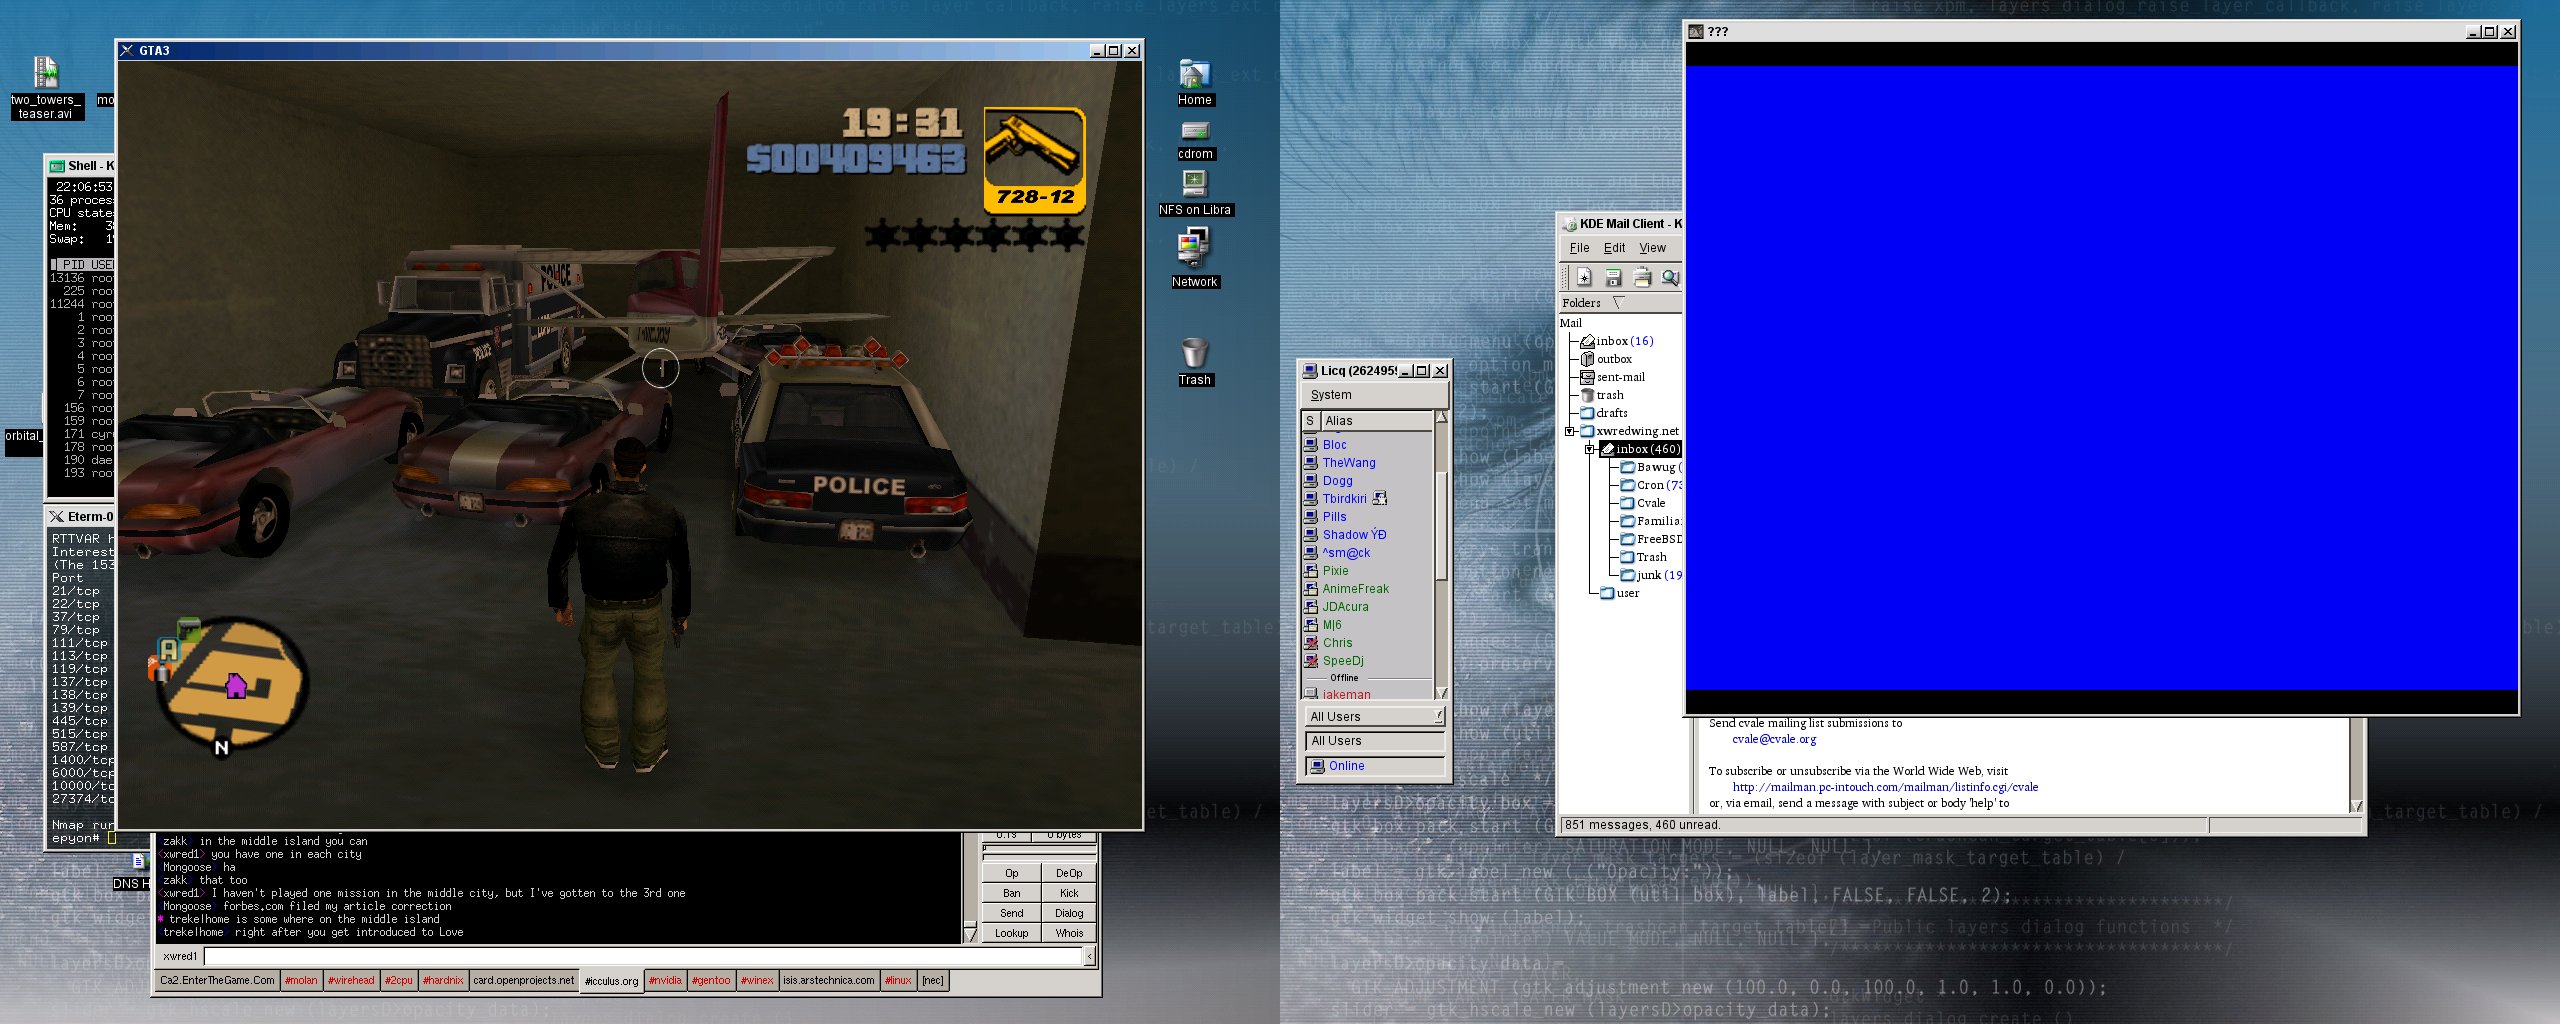Viewport: 2560px width, 1024px height.
Task: Open the System menu in Licq
Action: coord(1330,395)
